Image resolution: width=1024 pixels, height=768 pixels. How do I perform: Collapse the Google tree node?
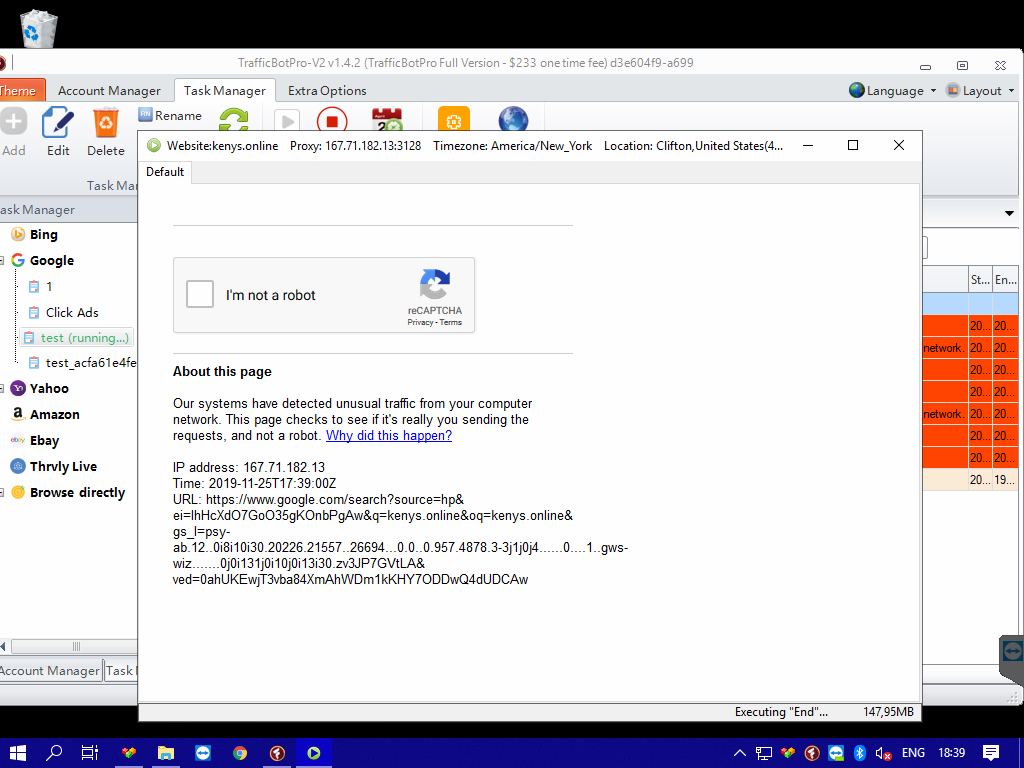click(3, 260)
